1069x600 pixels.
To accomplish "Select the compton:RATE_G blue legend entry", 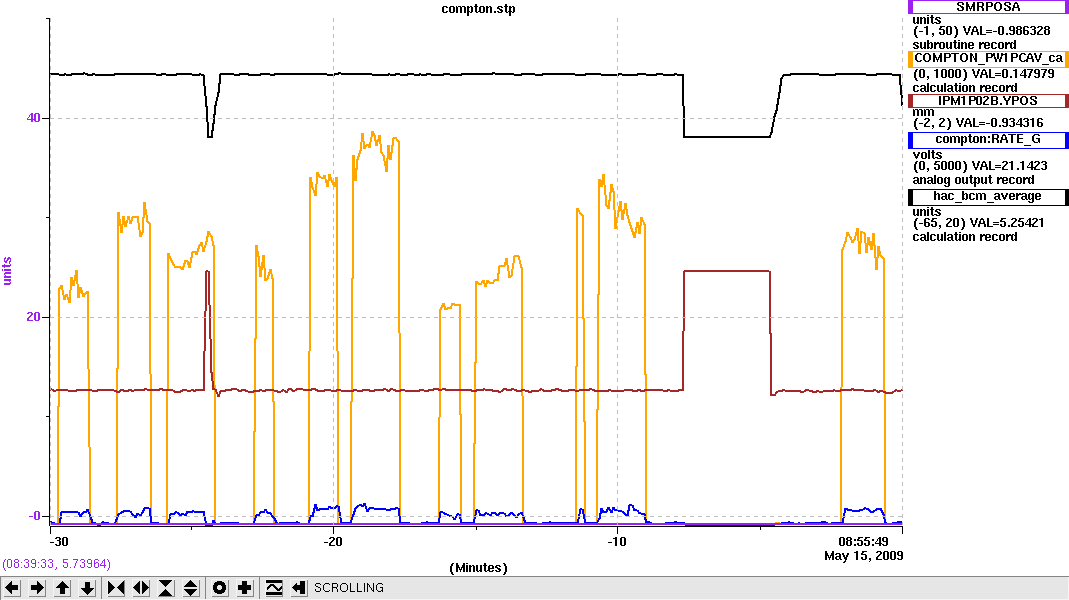I will 988,140.
